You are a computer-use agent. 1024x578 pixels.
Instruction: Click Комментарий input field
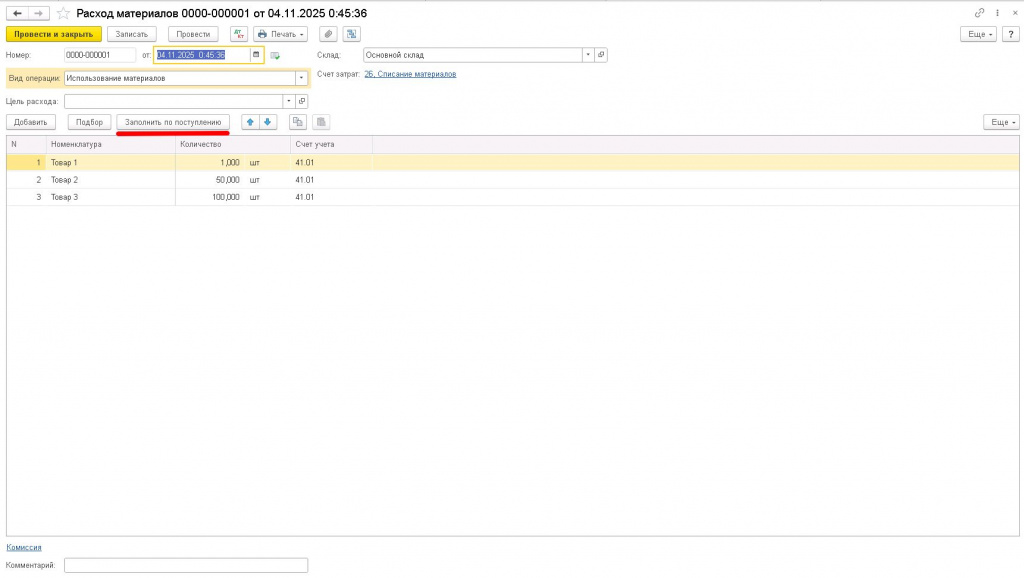185,565
